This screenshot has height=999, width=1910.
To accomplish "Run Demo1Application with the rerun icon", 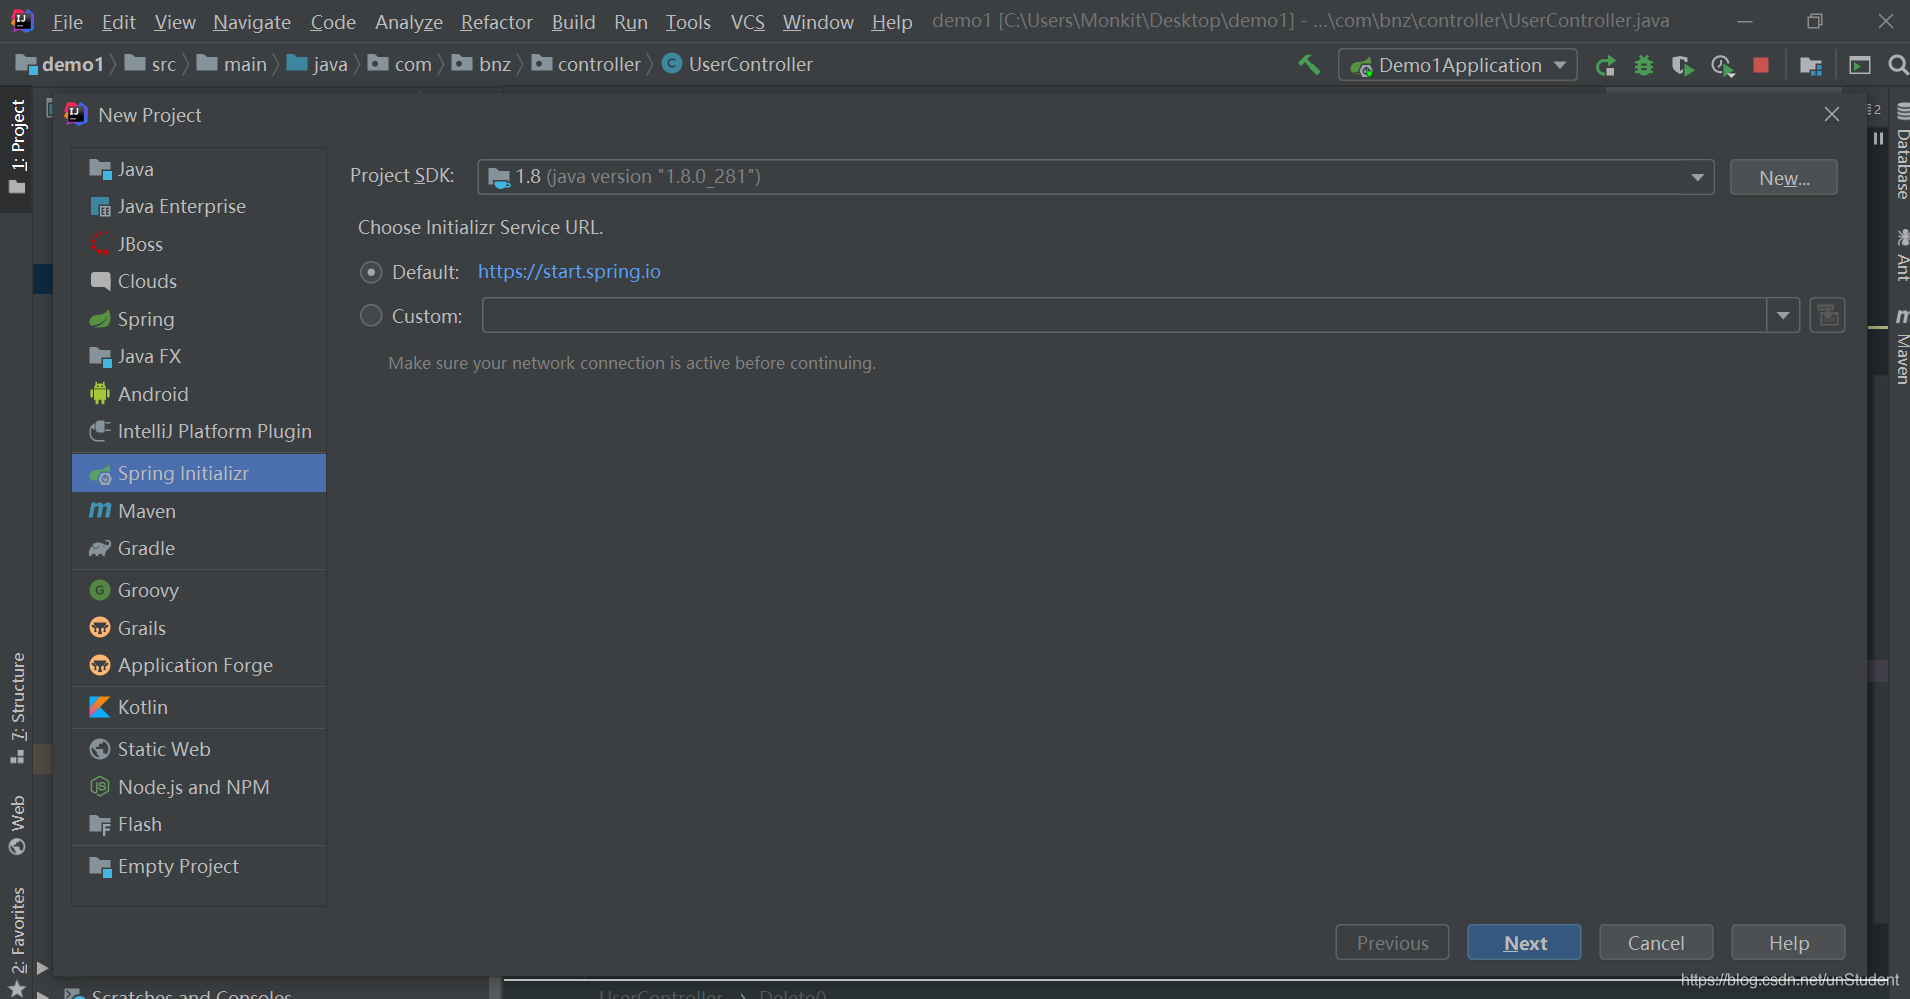I will tap(1605, 66).
